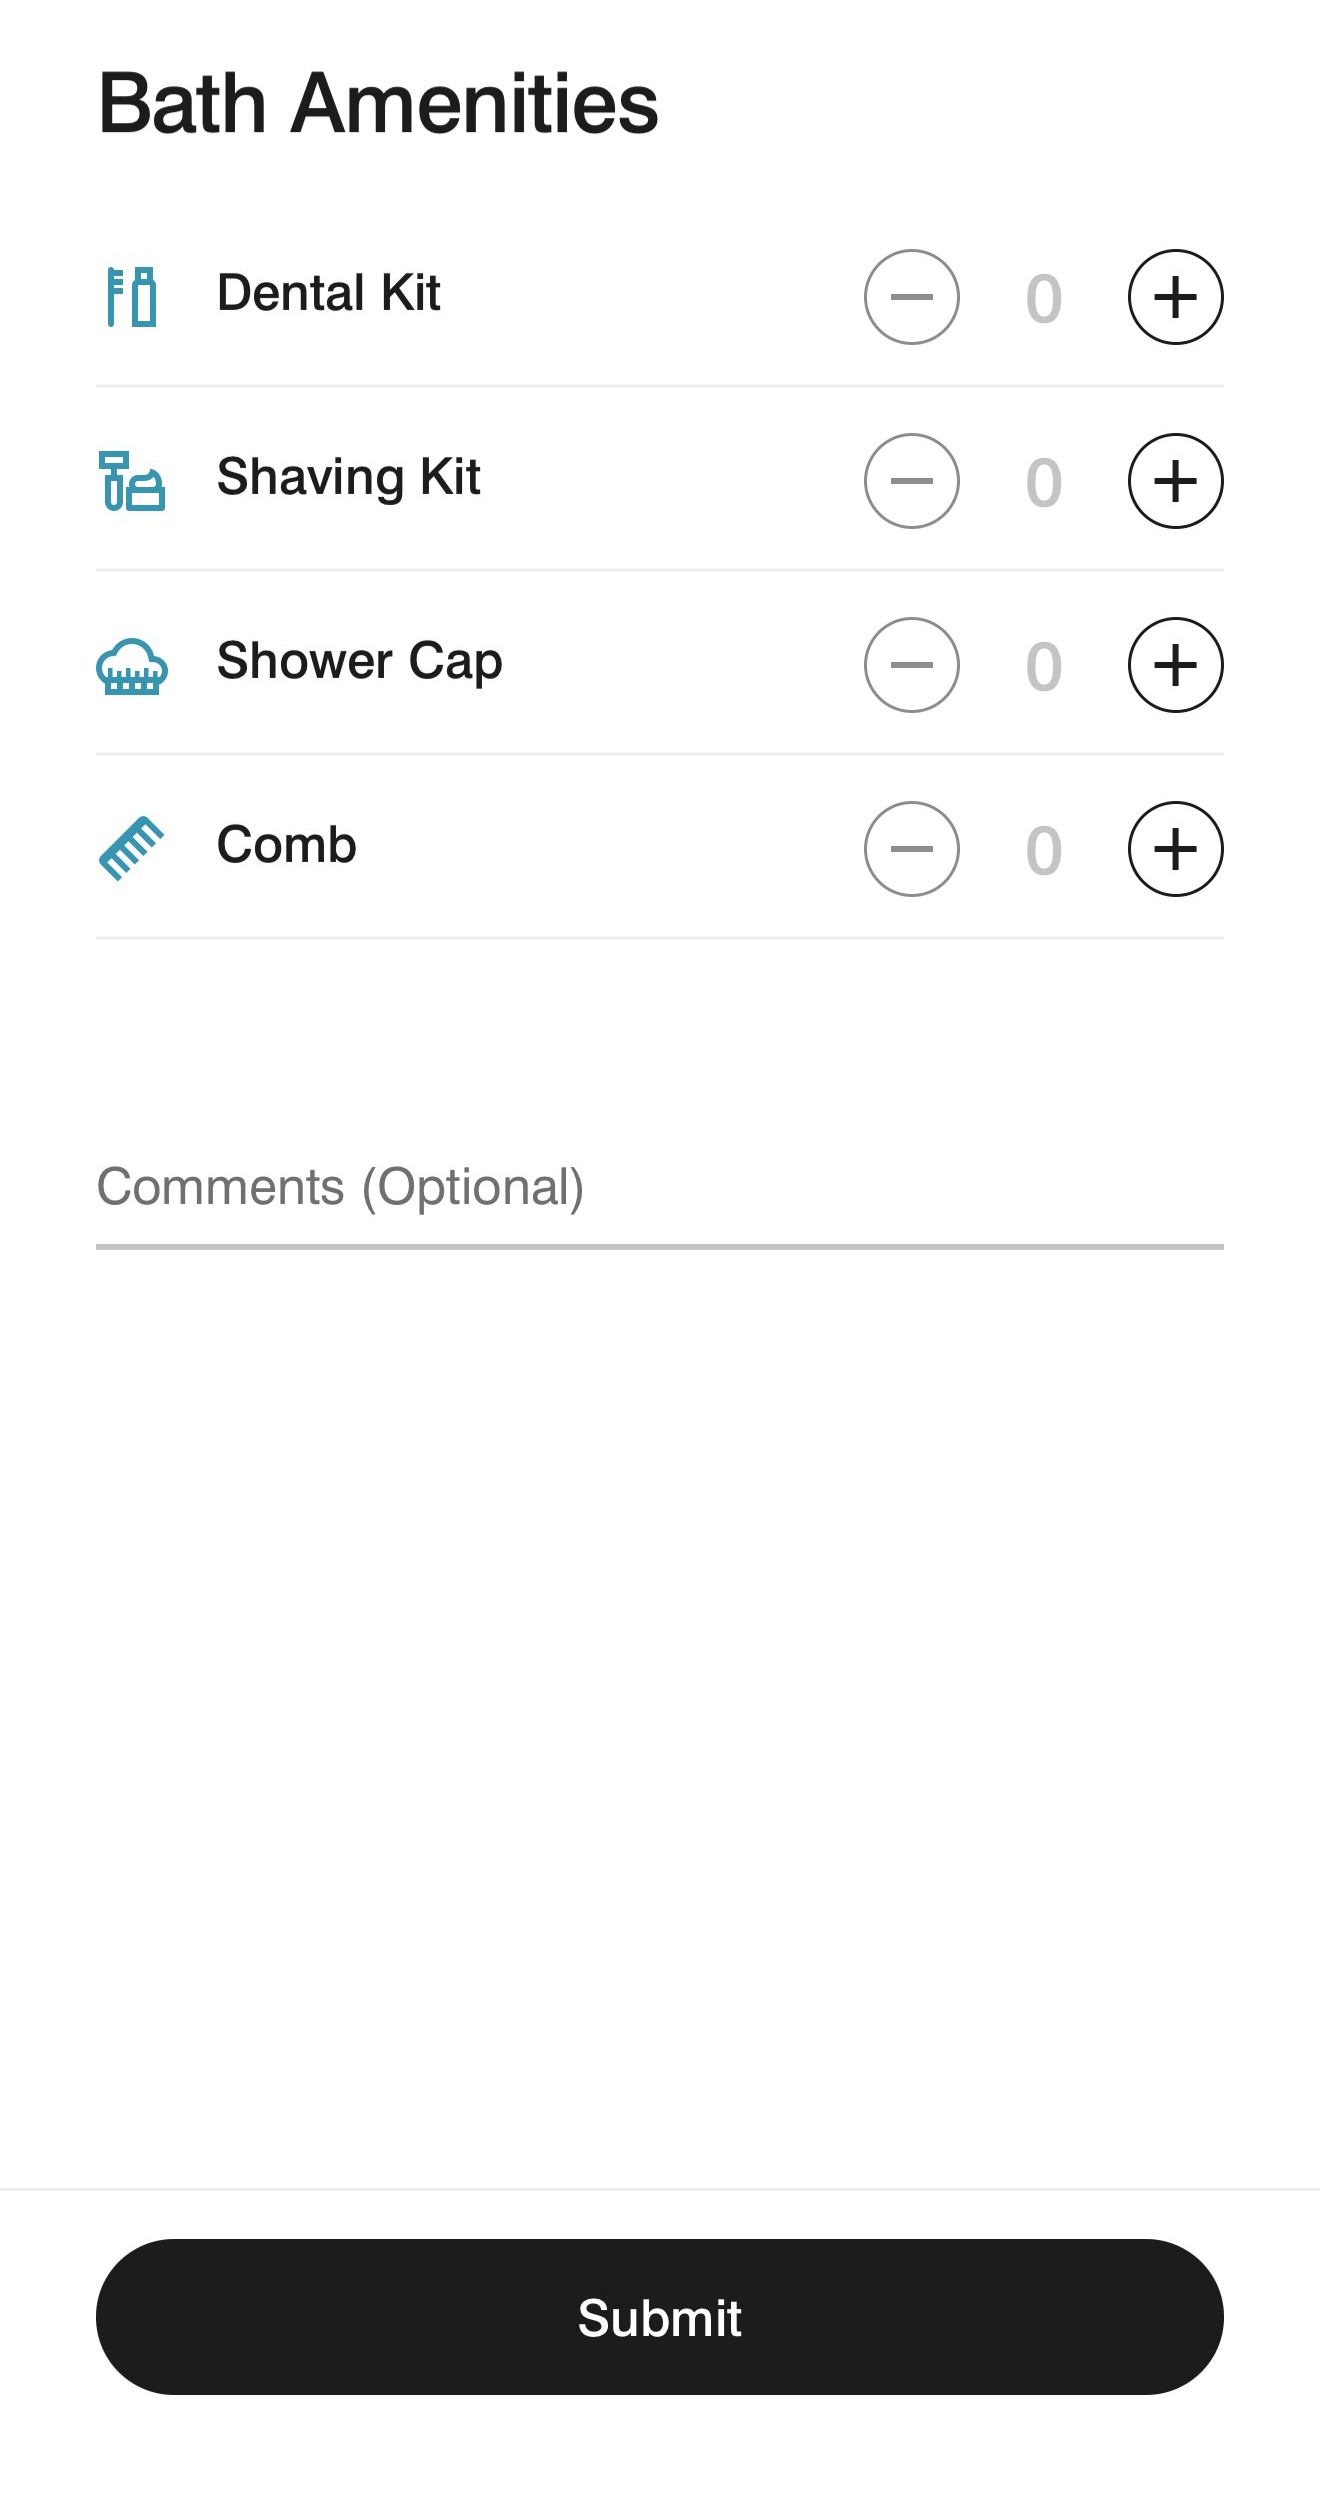Increase Dental Kit quantity with plus
1320x2498 pixels.
[x=1175, y=297]
